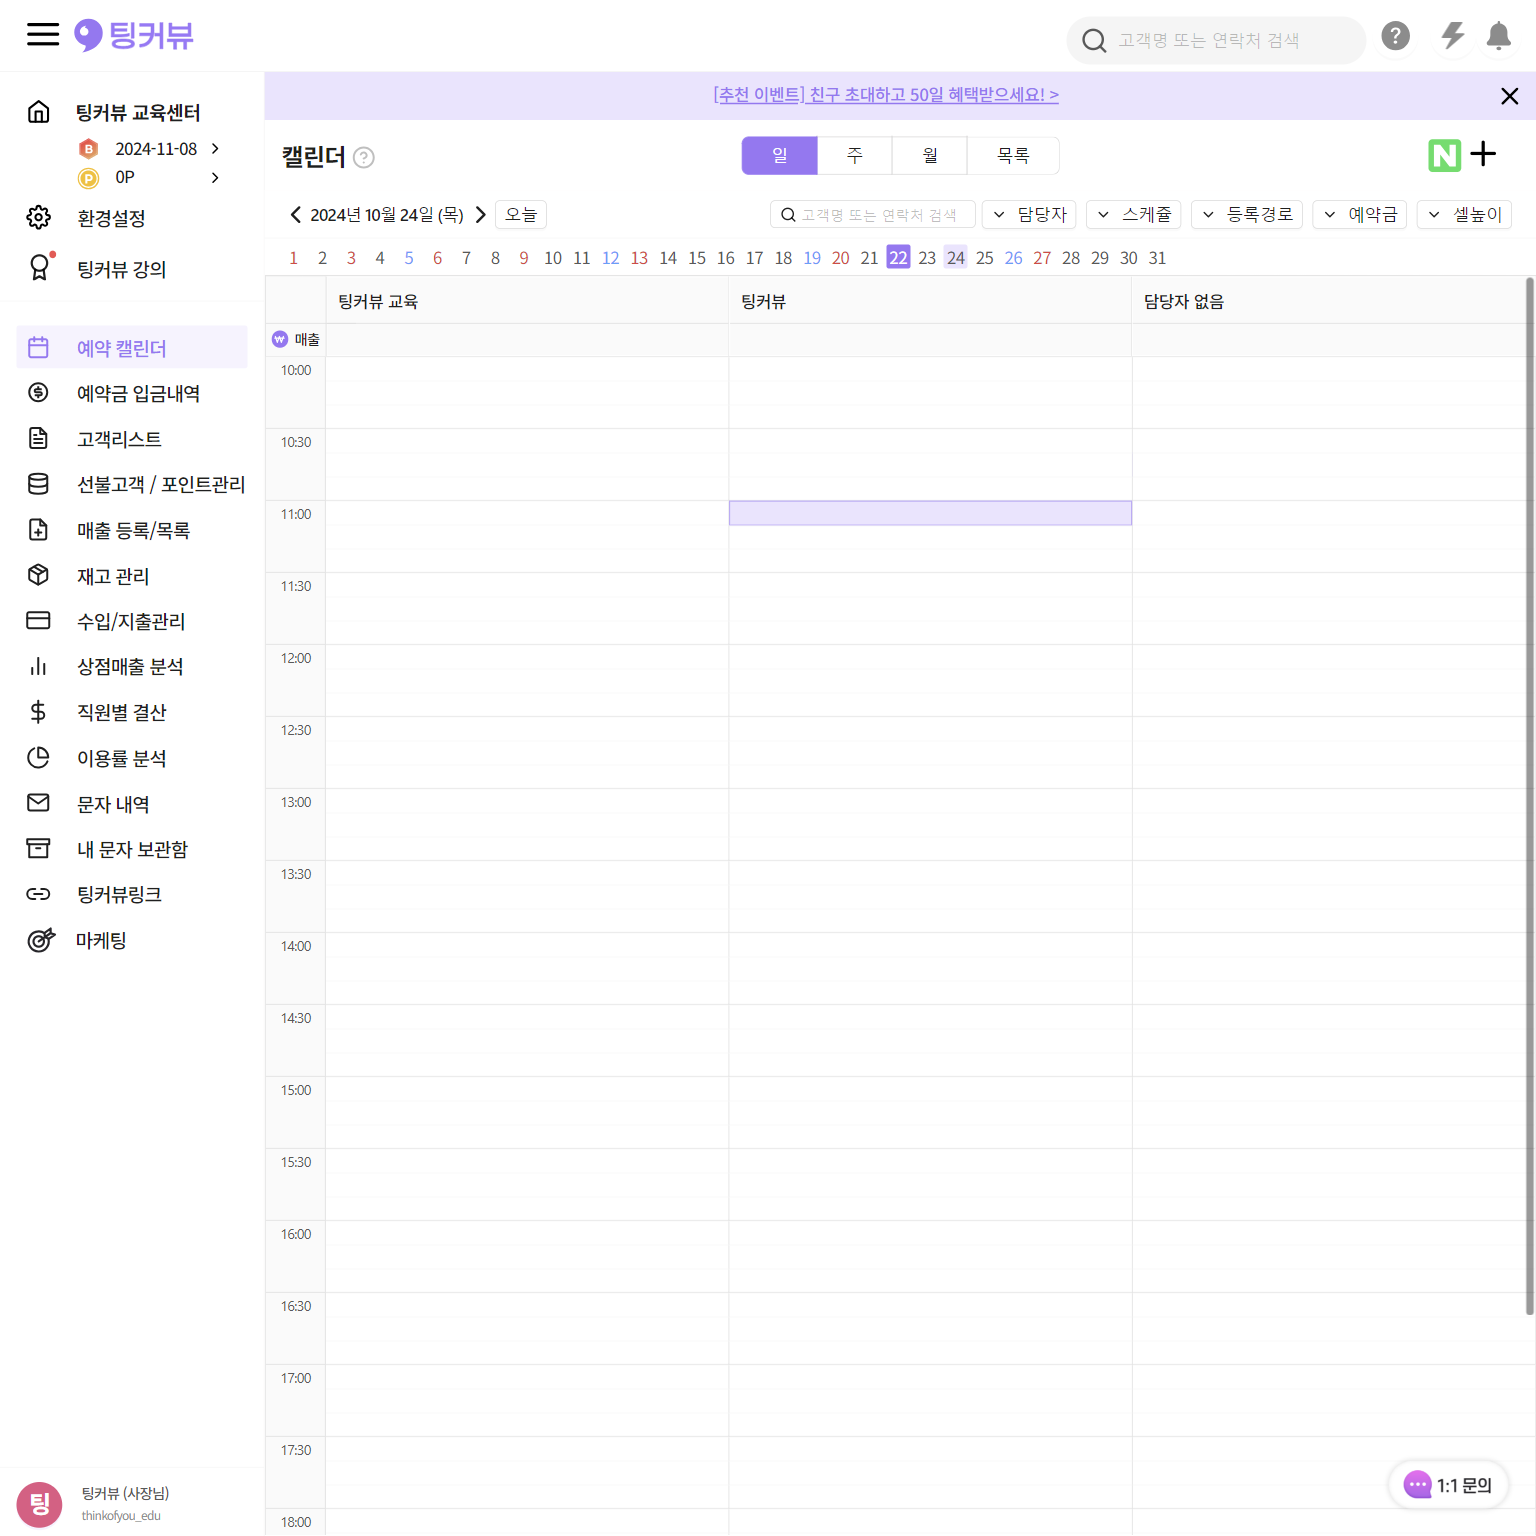Select day 15 in the date strip
1536x1536 pixels.
pos(697,258)
